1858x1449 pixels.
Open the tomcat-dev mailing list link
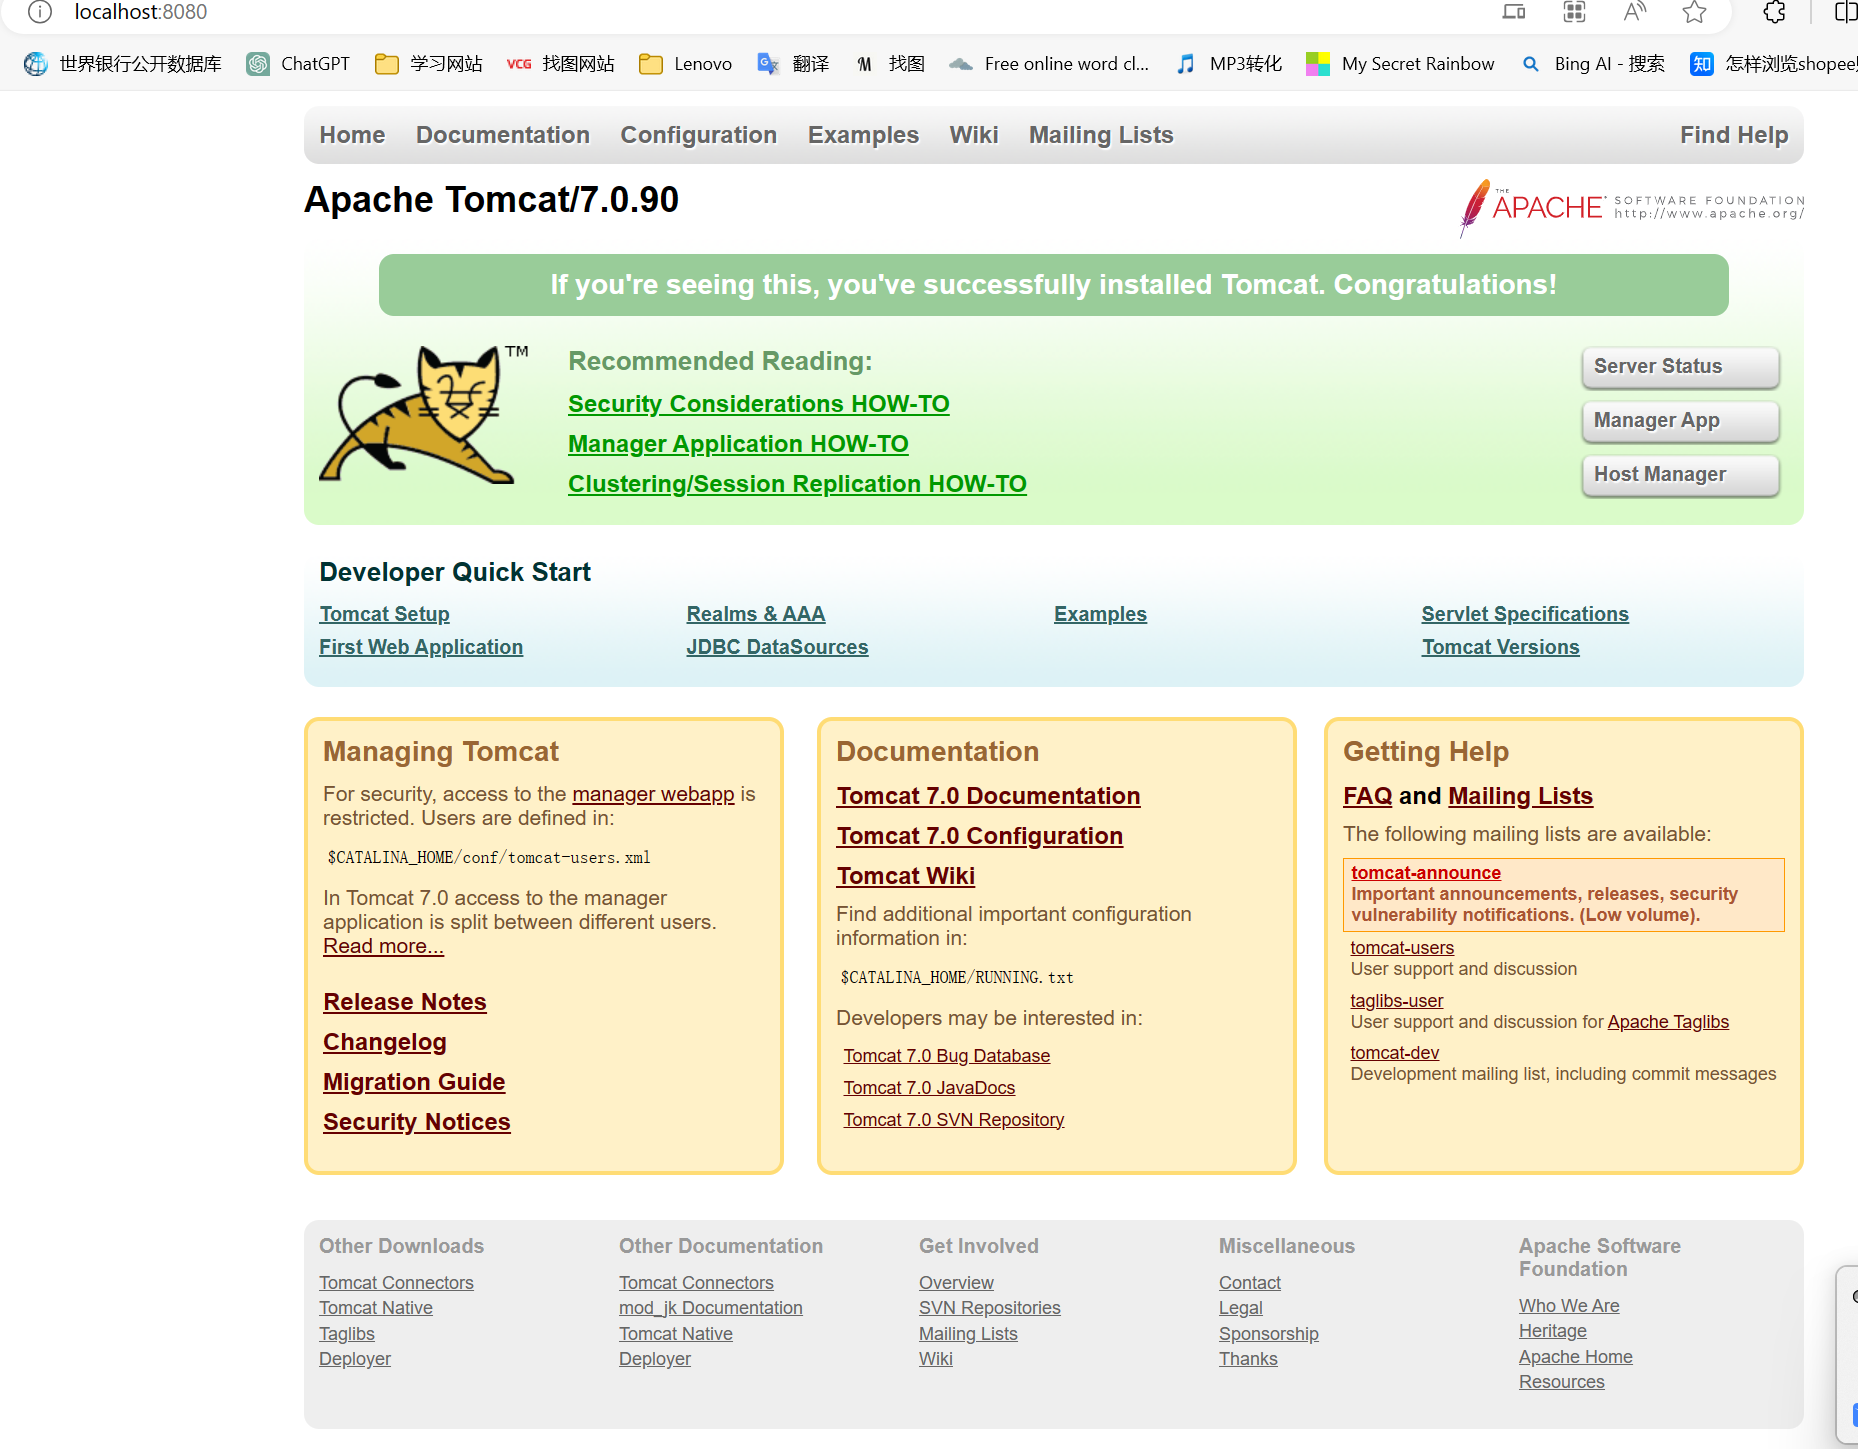[x=1395, y=1053]
